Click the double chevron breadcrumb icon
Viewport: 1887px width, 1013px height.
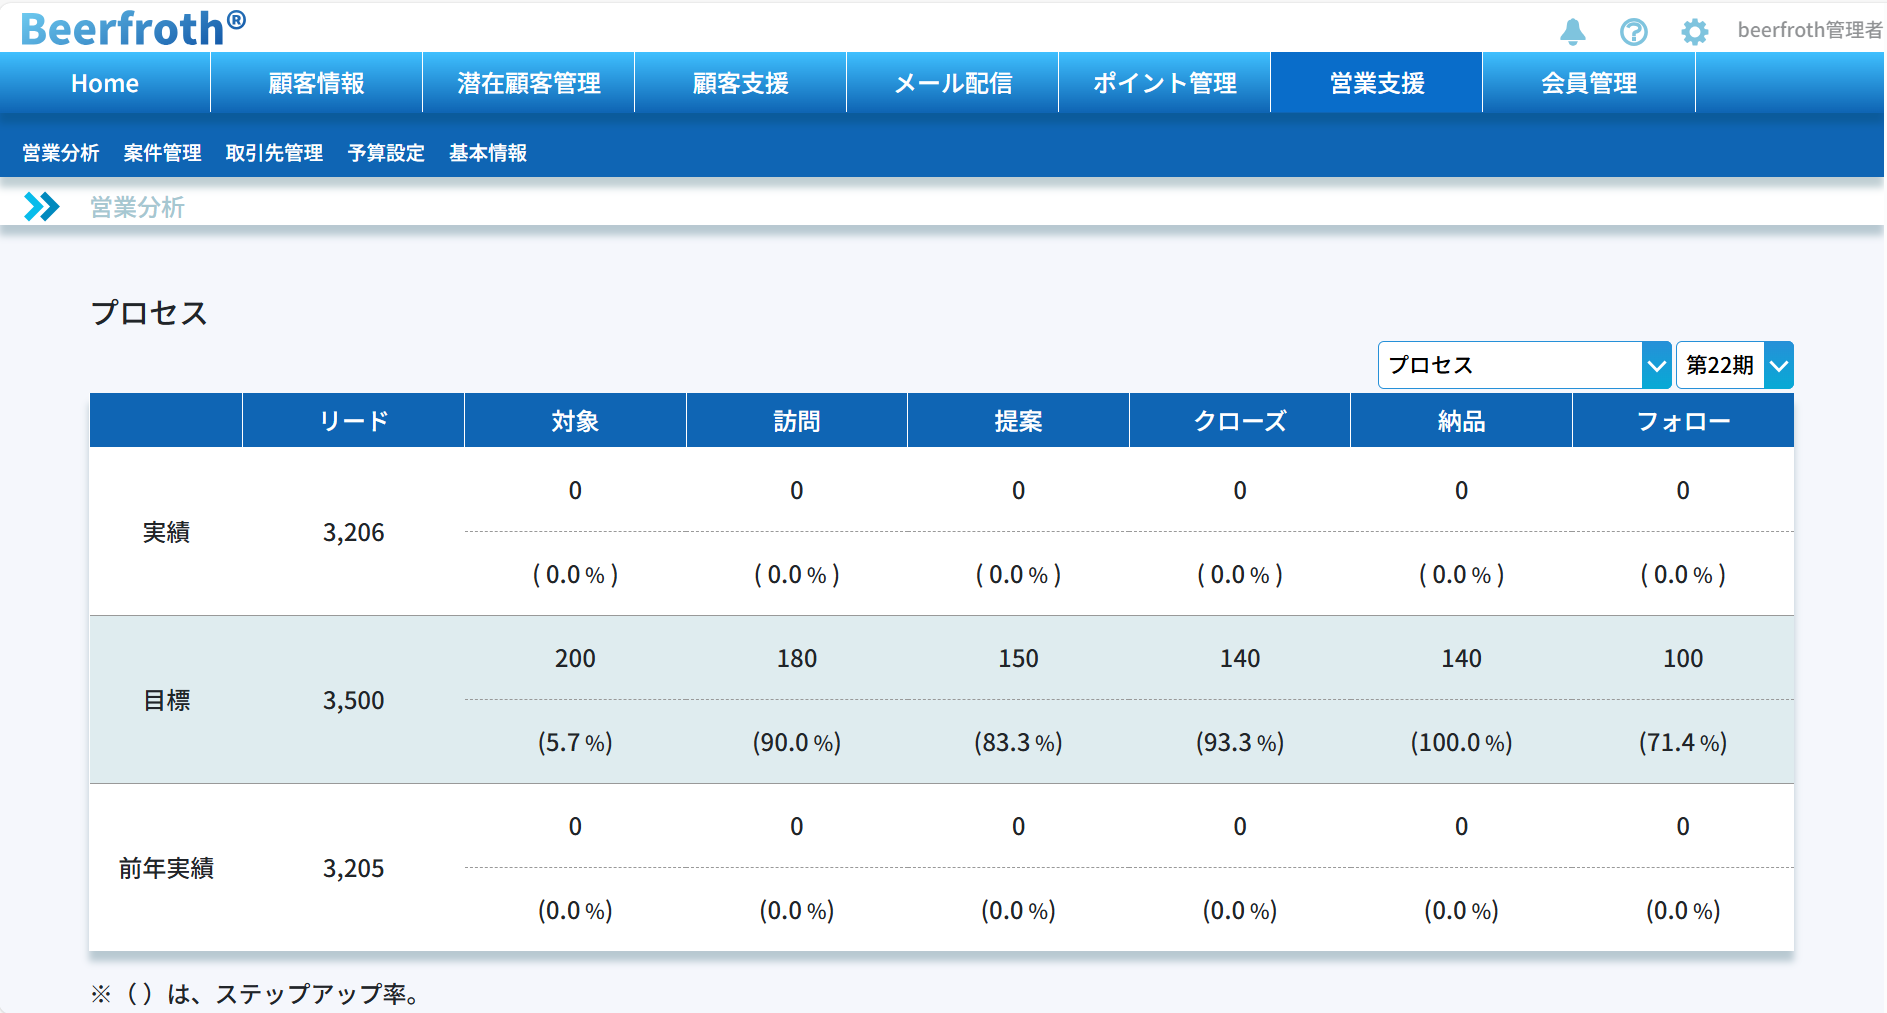point(41,207)
